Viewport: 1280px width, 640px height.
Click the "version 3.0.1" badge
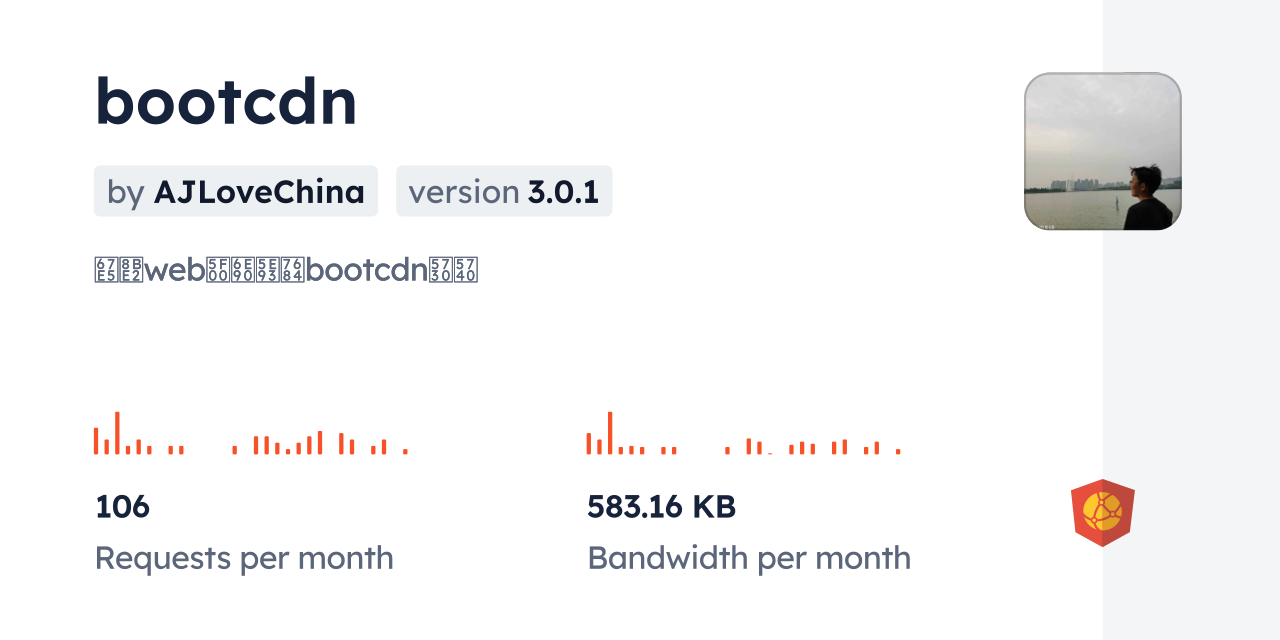point(504,191)
